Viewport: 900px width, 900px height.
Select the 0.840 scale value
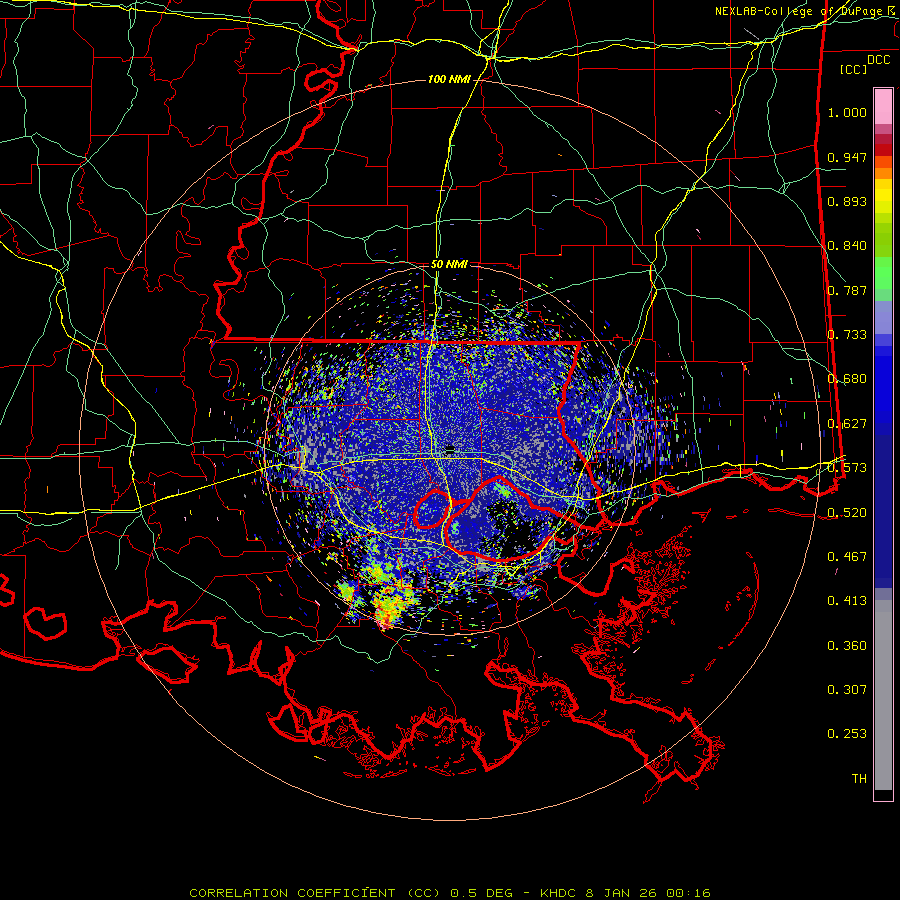[847, 246]
